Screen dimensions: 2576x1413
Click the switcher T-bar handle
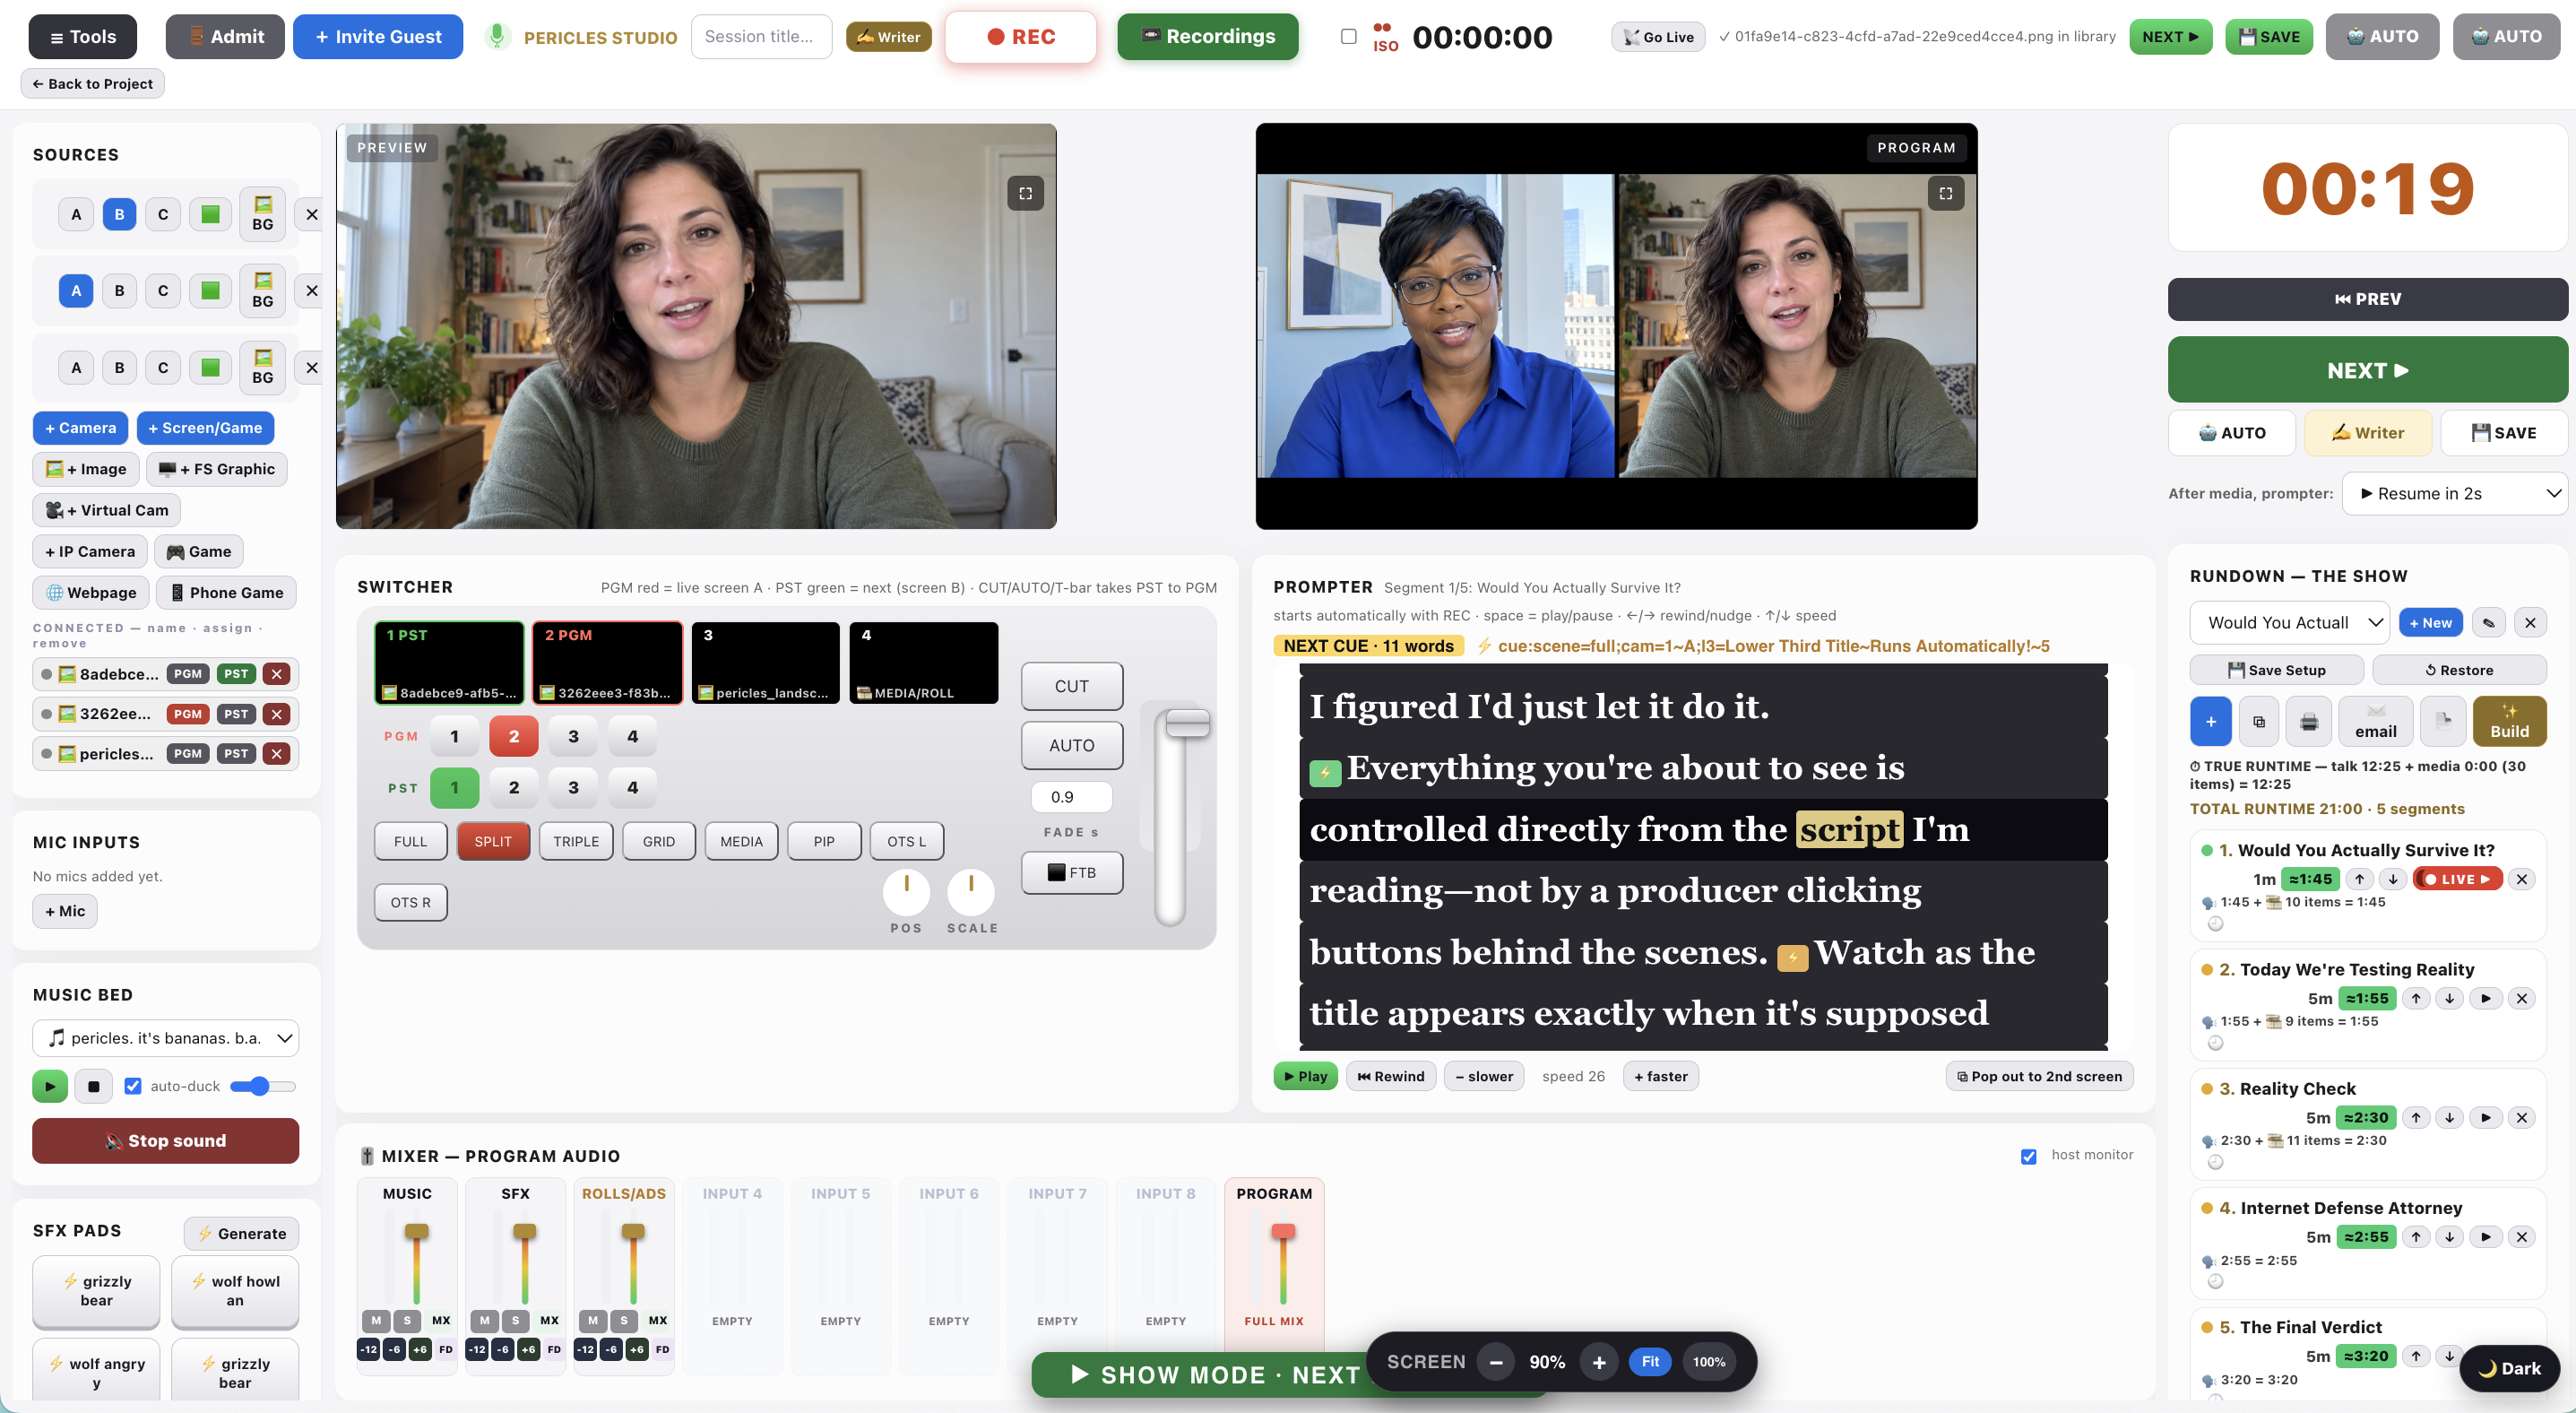[1188, 723]
